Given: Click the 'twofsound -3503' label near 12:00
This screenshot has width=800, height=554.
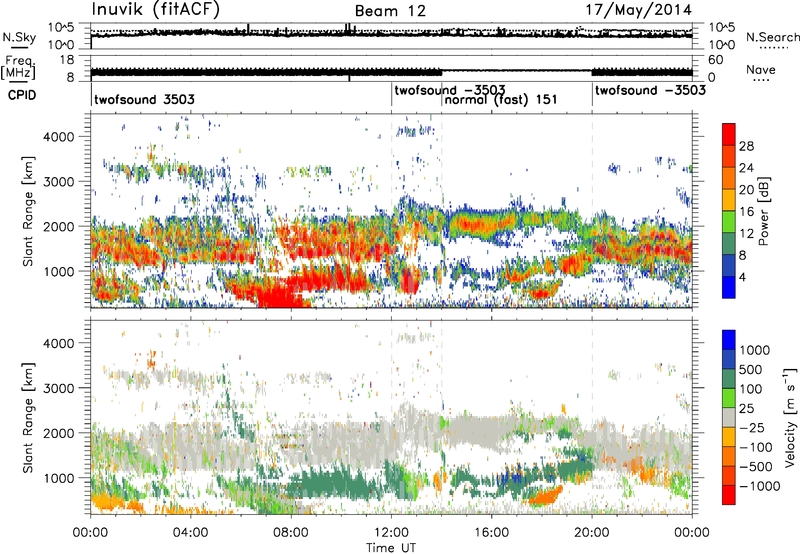Looking at the screenshot, I should [x=449, y=90].
